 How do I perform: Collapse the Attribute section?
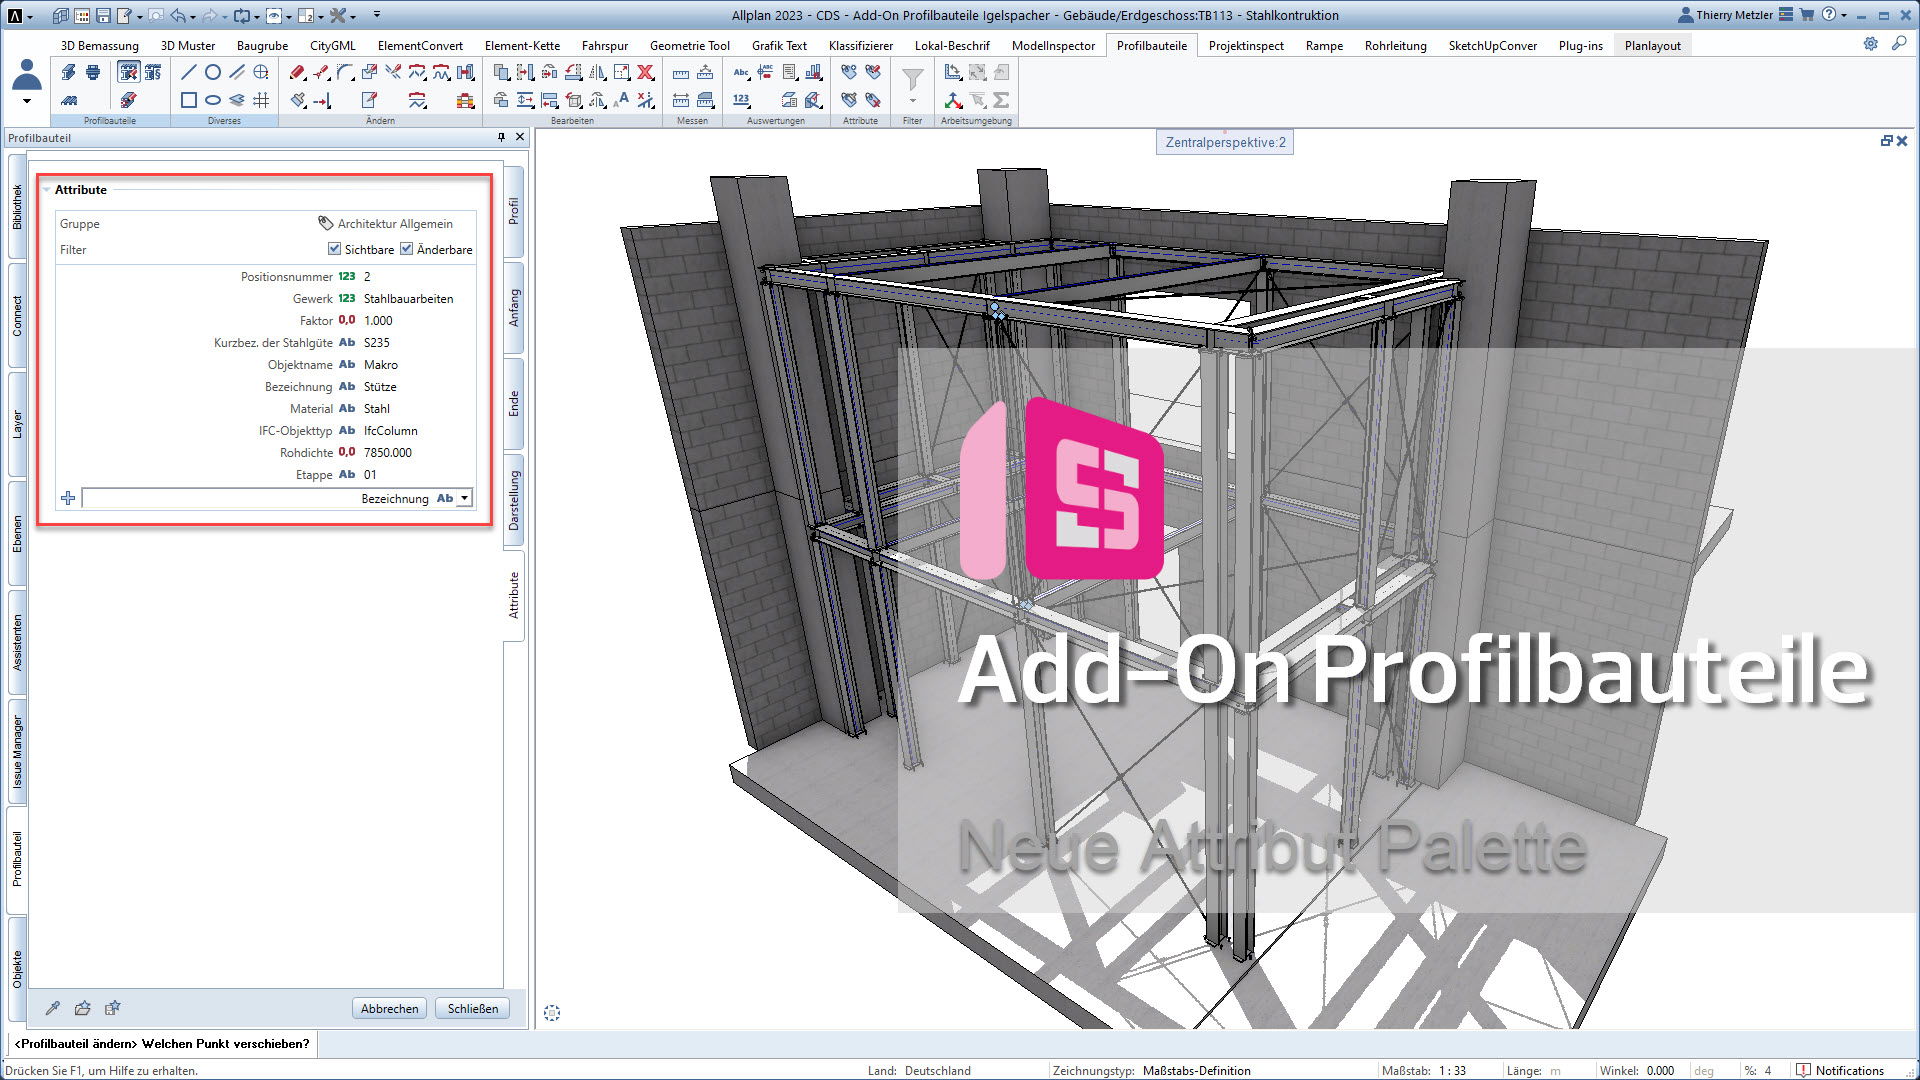pos(46,190)
